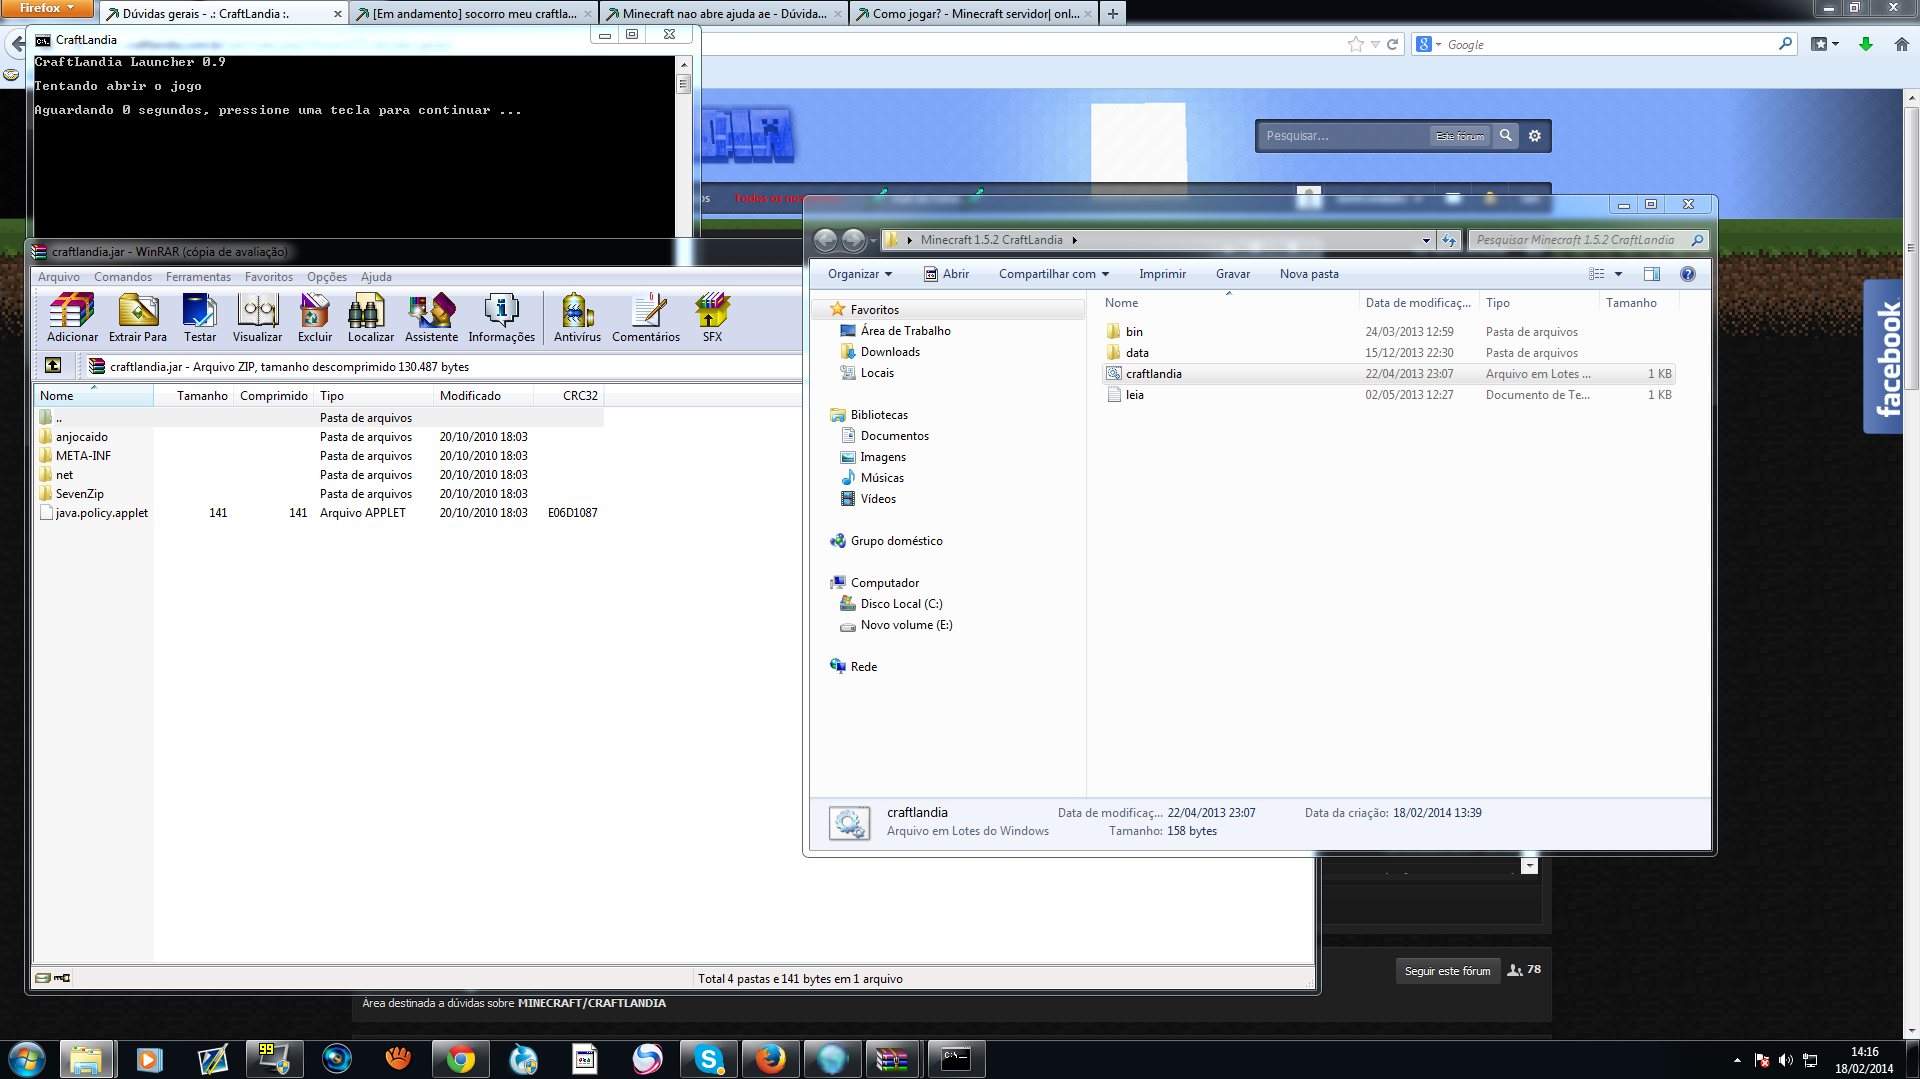The image size is (1920, 1079).
Task: Click the Excluir delete icon
Action: coord(314,318)
